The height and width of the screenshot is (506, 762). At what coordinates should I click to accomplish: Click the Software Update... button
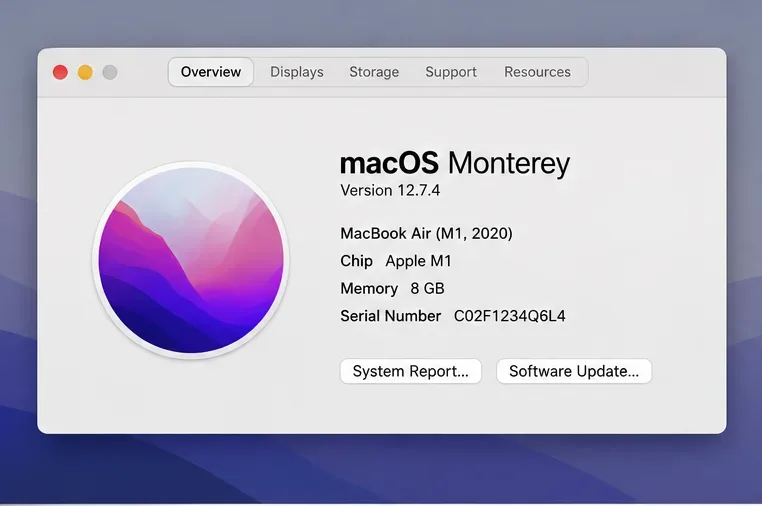point(573,371)
